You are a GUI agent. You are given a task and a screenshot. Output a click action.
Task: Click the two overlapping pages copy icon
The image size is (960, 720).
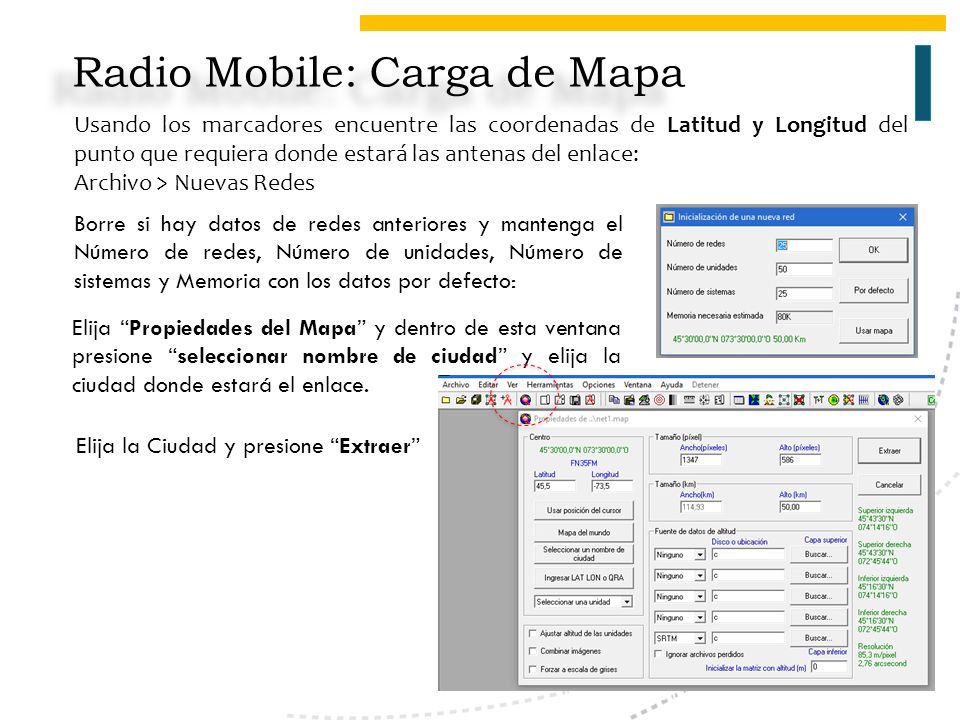[x=613, y=400]
